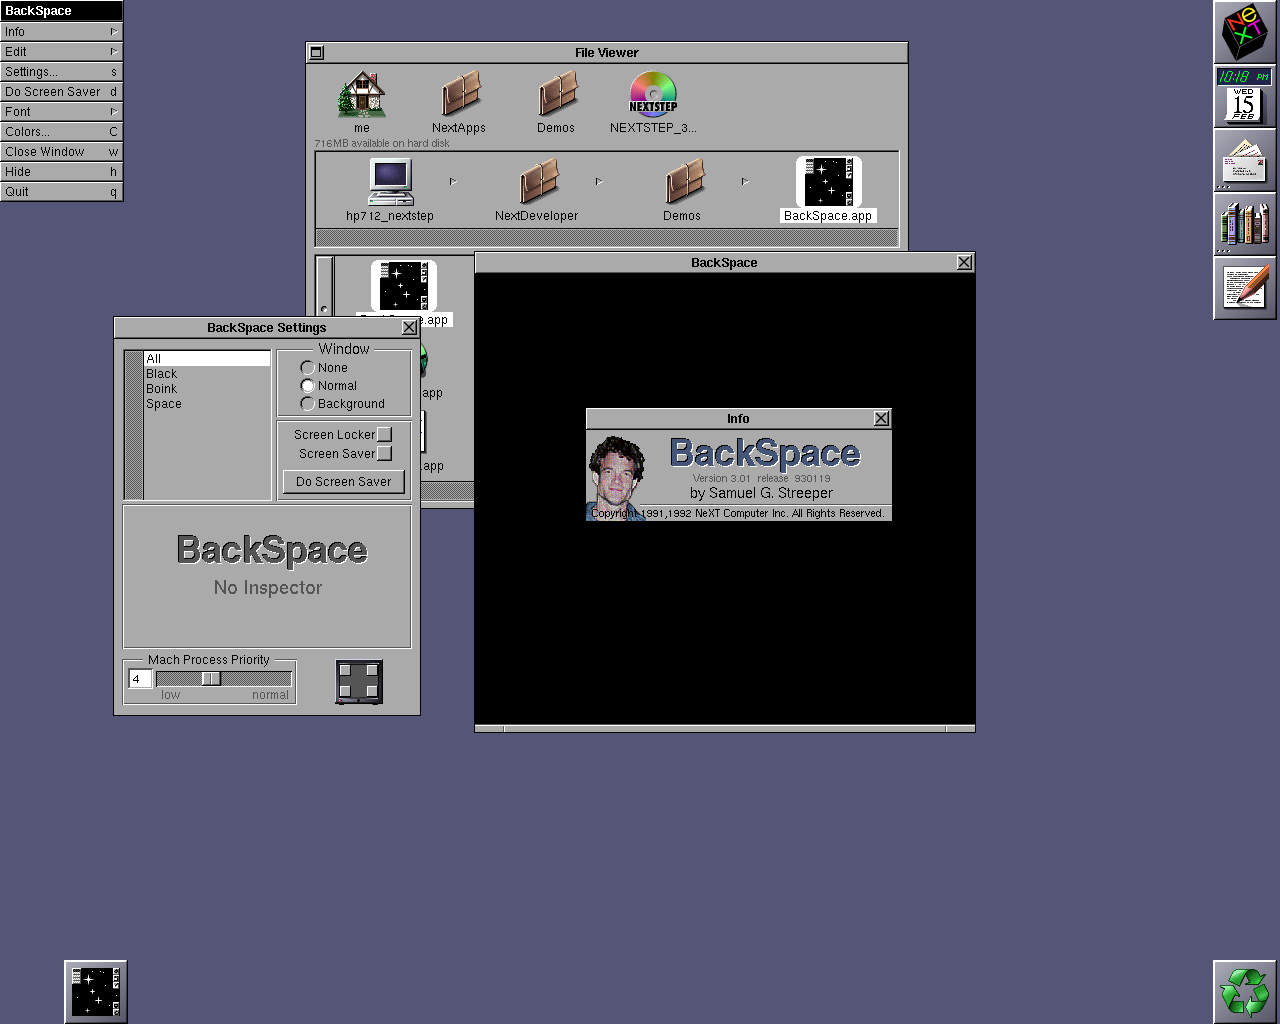
Task: Close the BackSpace black window
Action: click(x=964, y=263)
